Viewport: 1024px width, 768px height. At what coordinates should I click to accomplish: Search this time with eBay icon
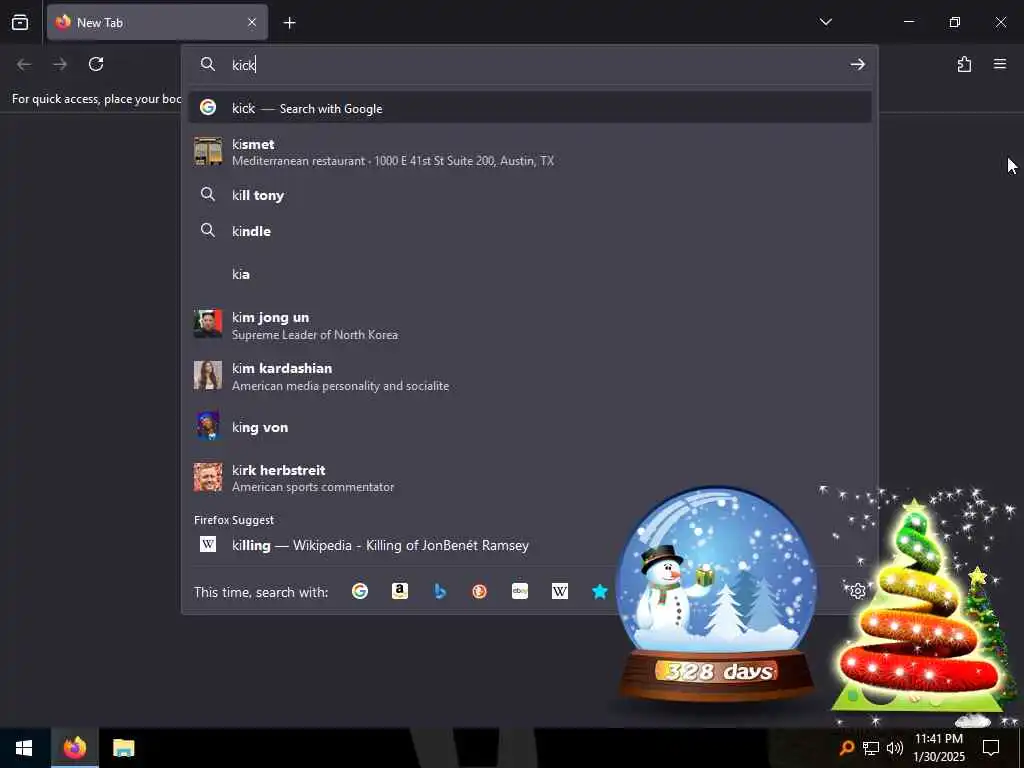tap(520, 591)
